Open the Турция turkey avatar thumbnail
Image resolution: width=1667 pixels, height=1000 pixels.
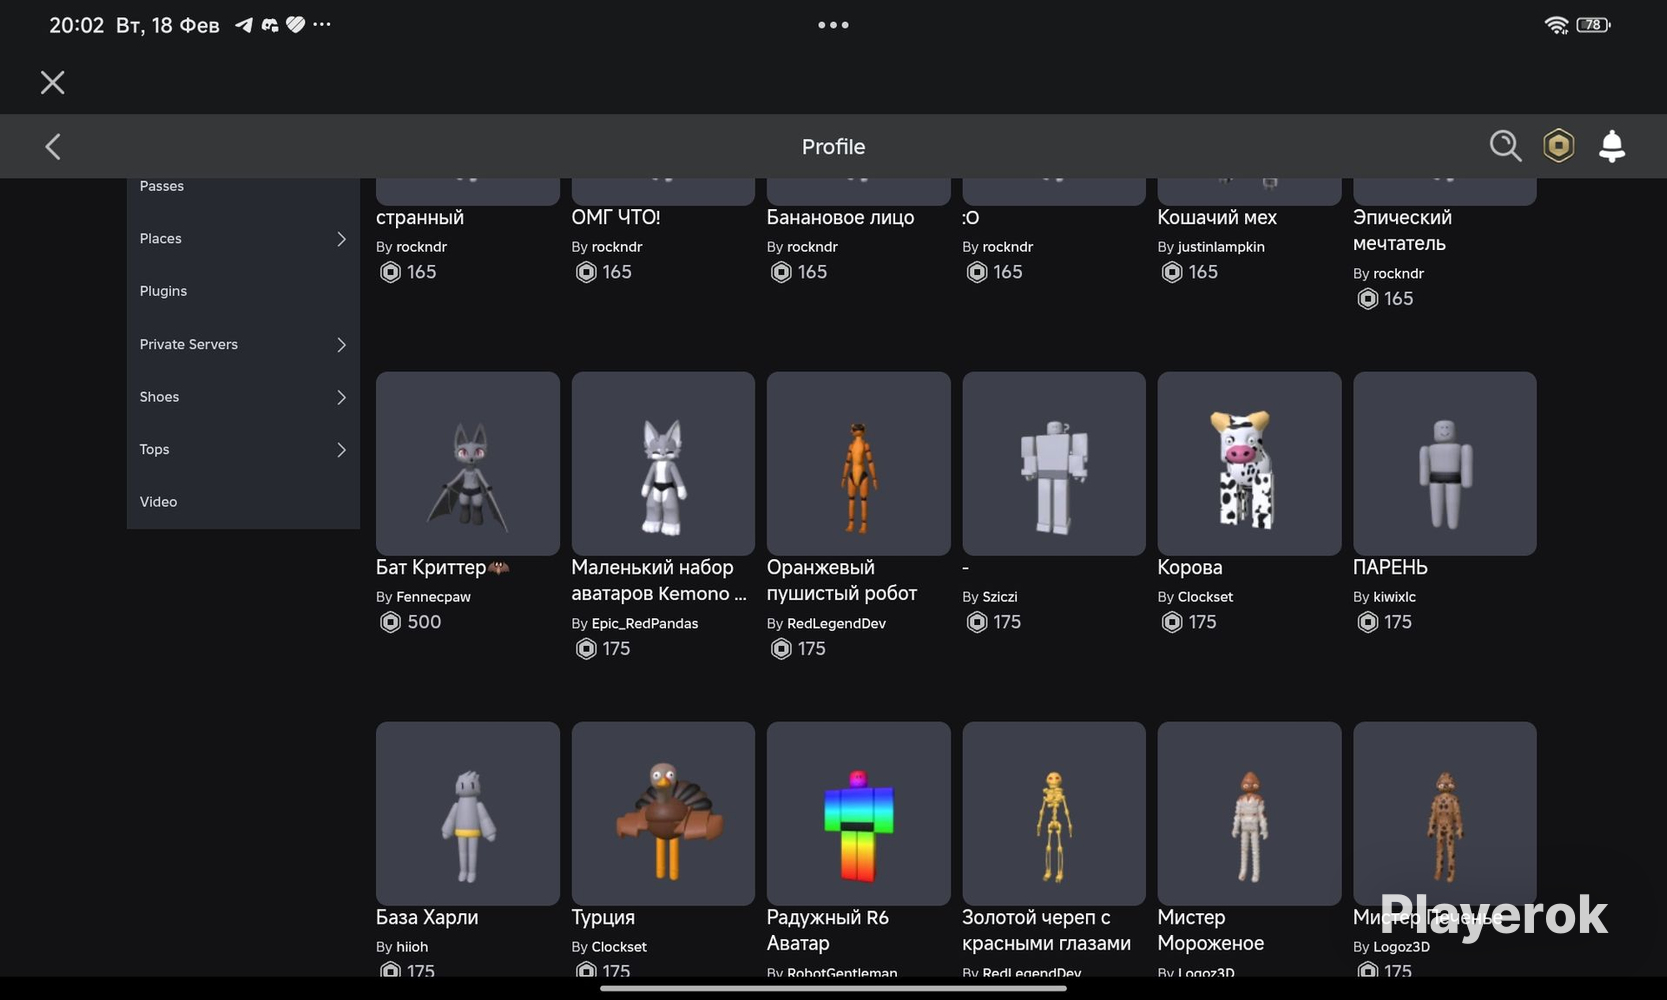pos(663,814)
